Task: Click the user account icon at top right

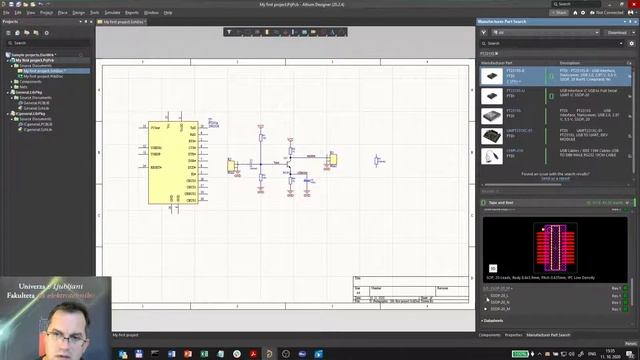Action: (x=631, y=13)
